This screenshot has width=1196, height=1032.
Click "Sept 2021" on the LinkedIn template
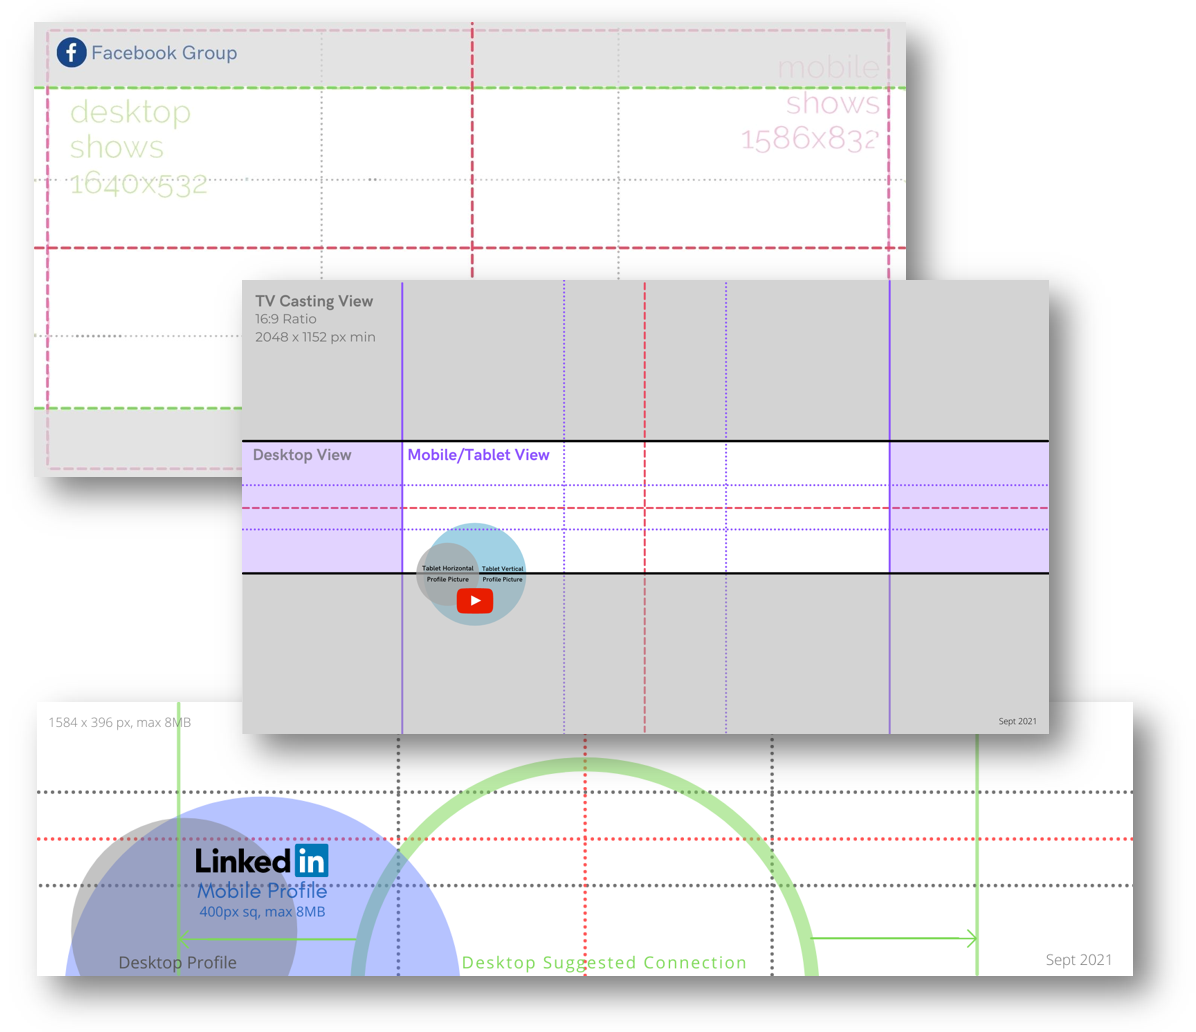point(1079,960)
